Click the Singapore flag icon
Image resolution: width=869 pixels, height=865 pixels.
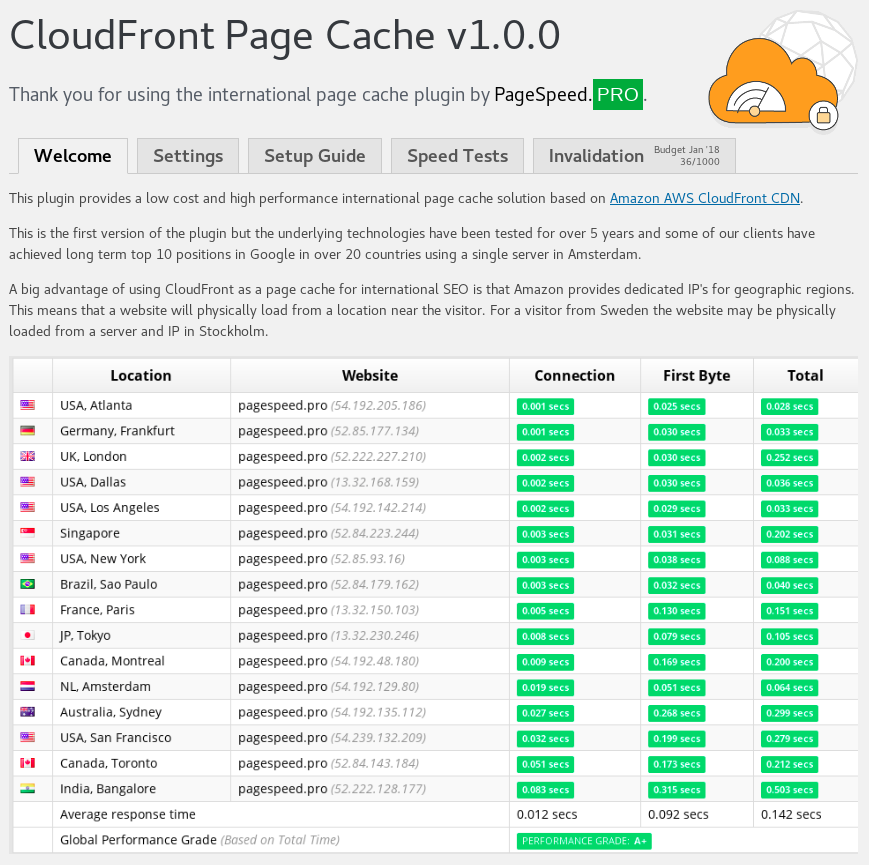(27, 533)
